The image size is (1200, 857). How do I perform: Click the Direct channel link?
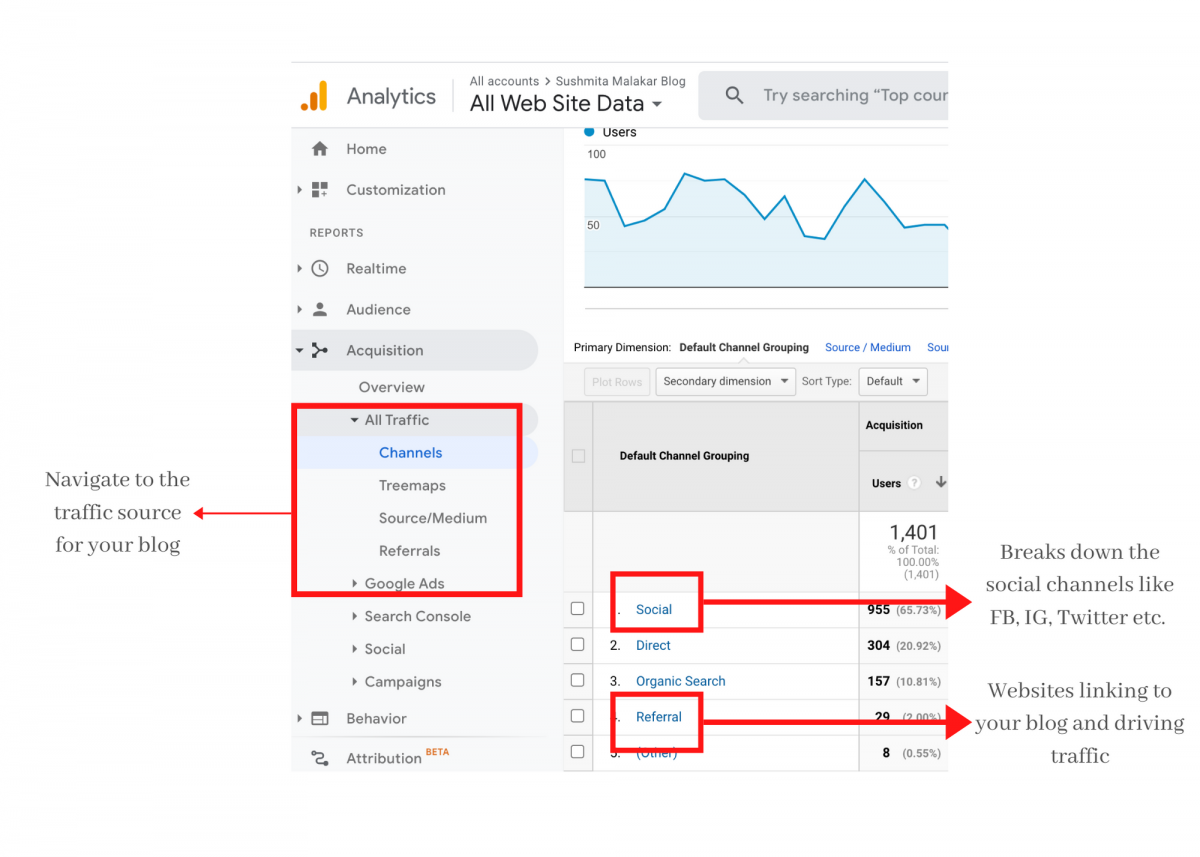(653, 645)
